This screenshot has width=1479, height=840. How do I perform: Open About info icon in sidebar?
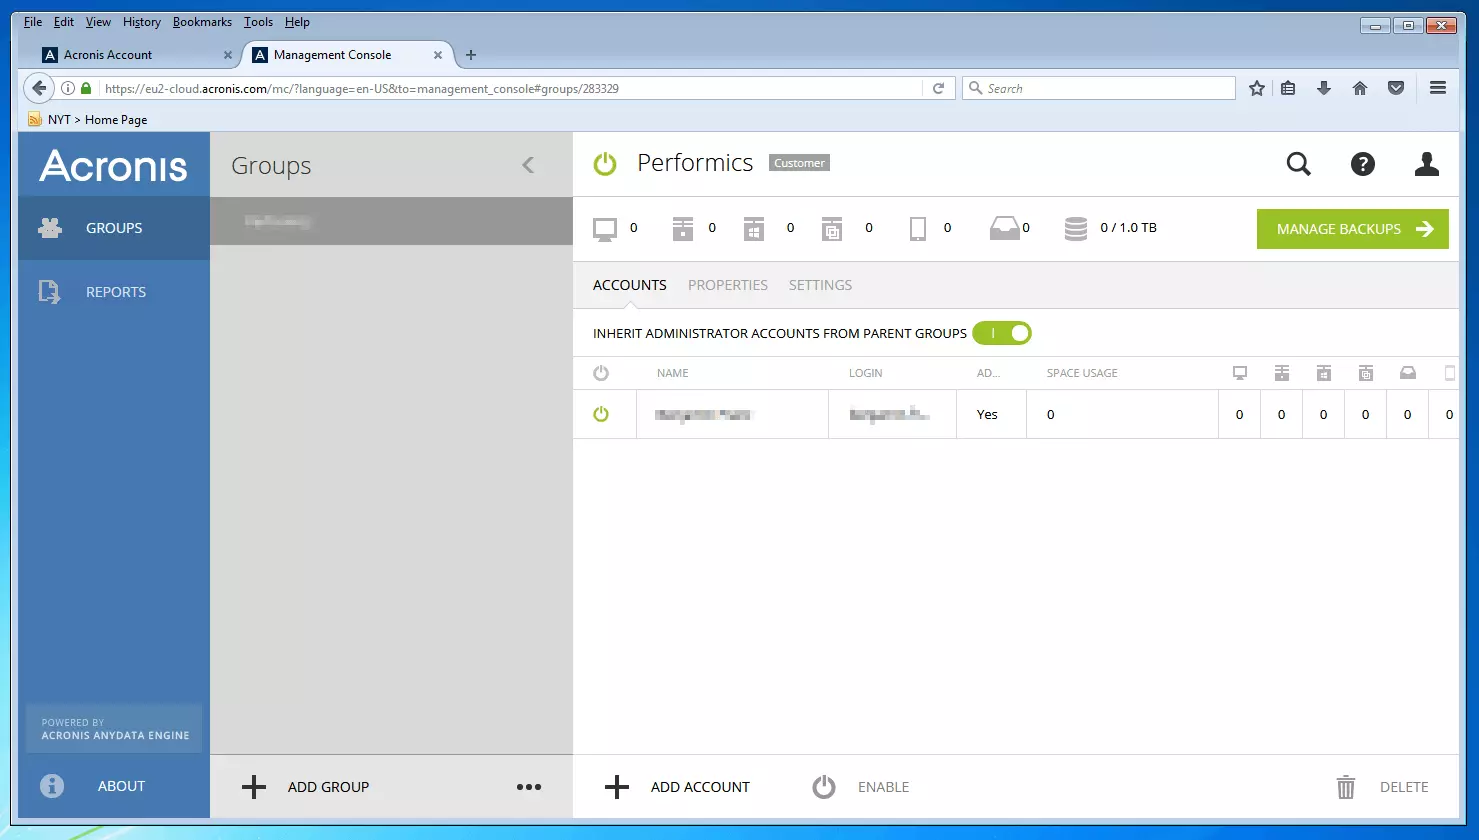point(52,786)
